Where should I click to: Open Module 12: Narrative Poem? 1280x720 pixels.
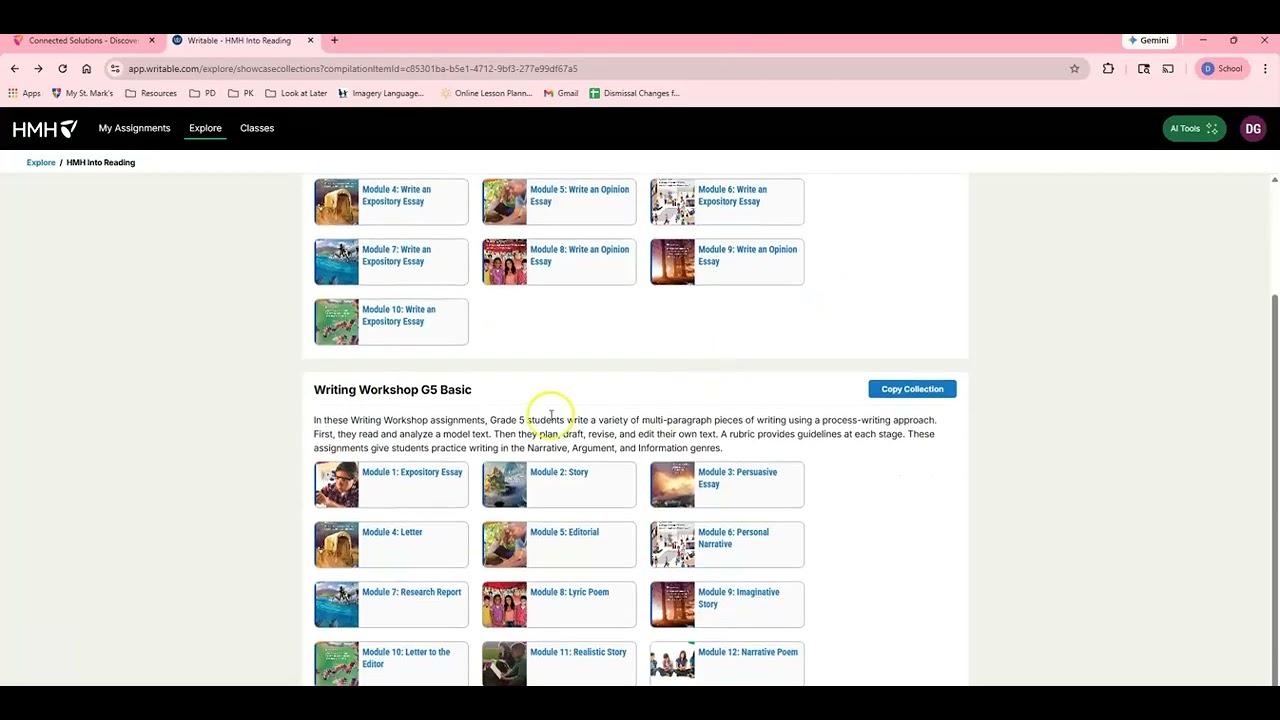tap(727, 664)
